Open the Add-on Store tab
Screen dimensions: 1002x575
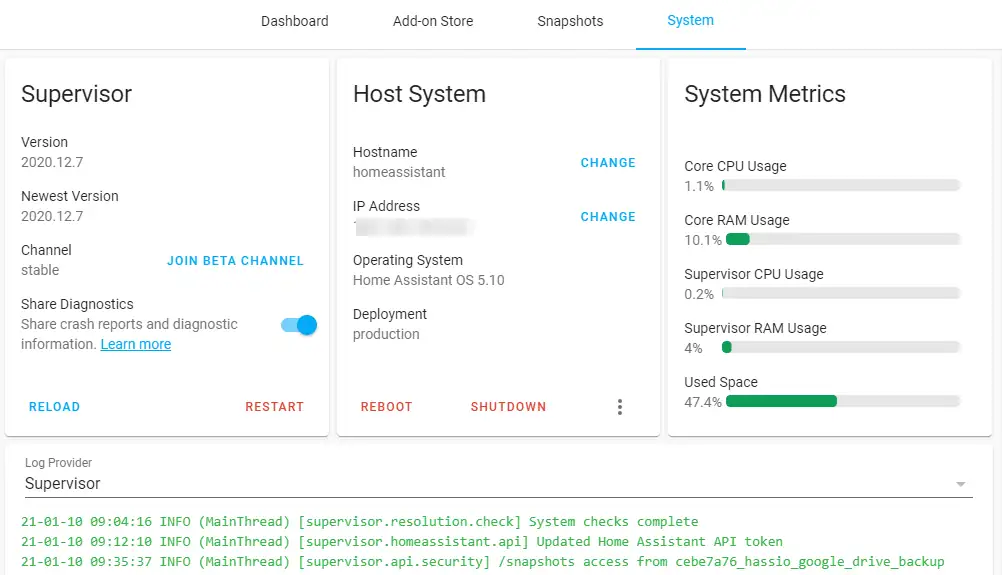click(433, 21)
